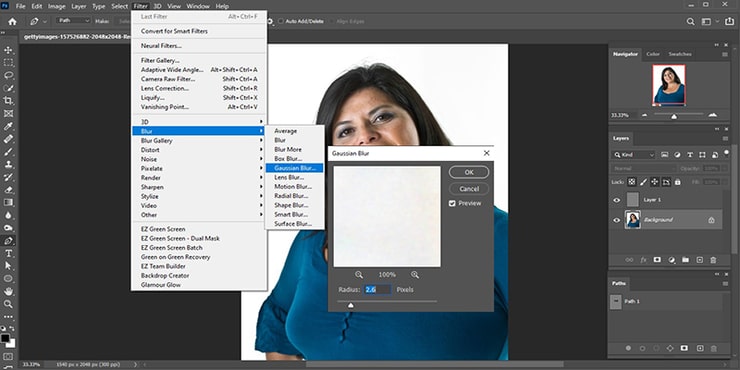Click zoom out magnifier in Gaussian Blur dialog
The width and height of the screenshot is (740, 370).
pos(359,275)
